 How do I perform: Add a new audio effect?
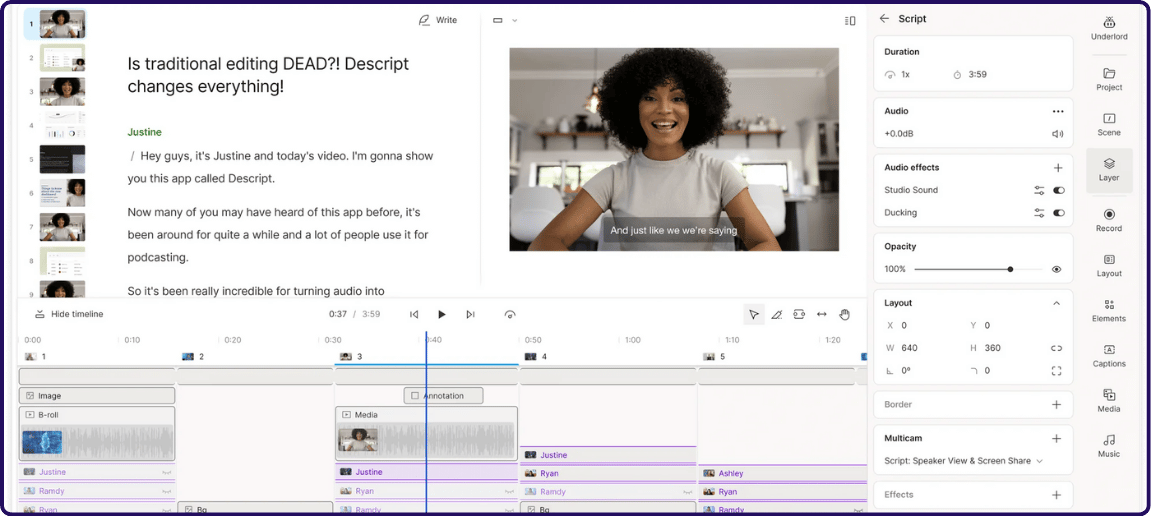tap(1058, 167)
